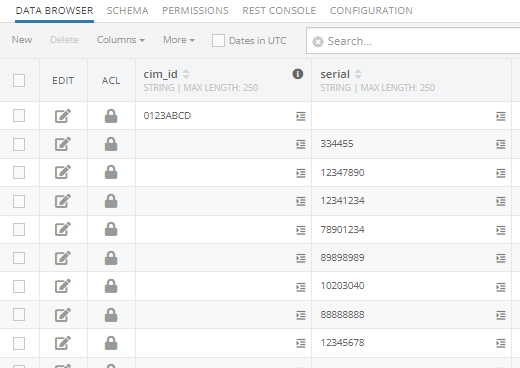Open the ACL lock for serial 334455

[111, 144]
